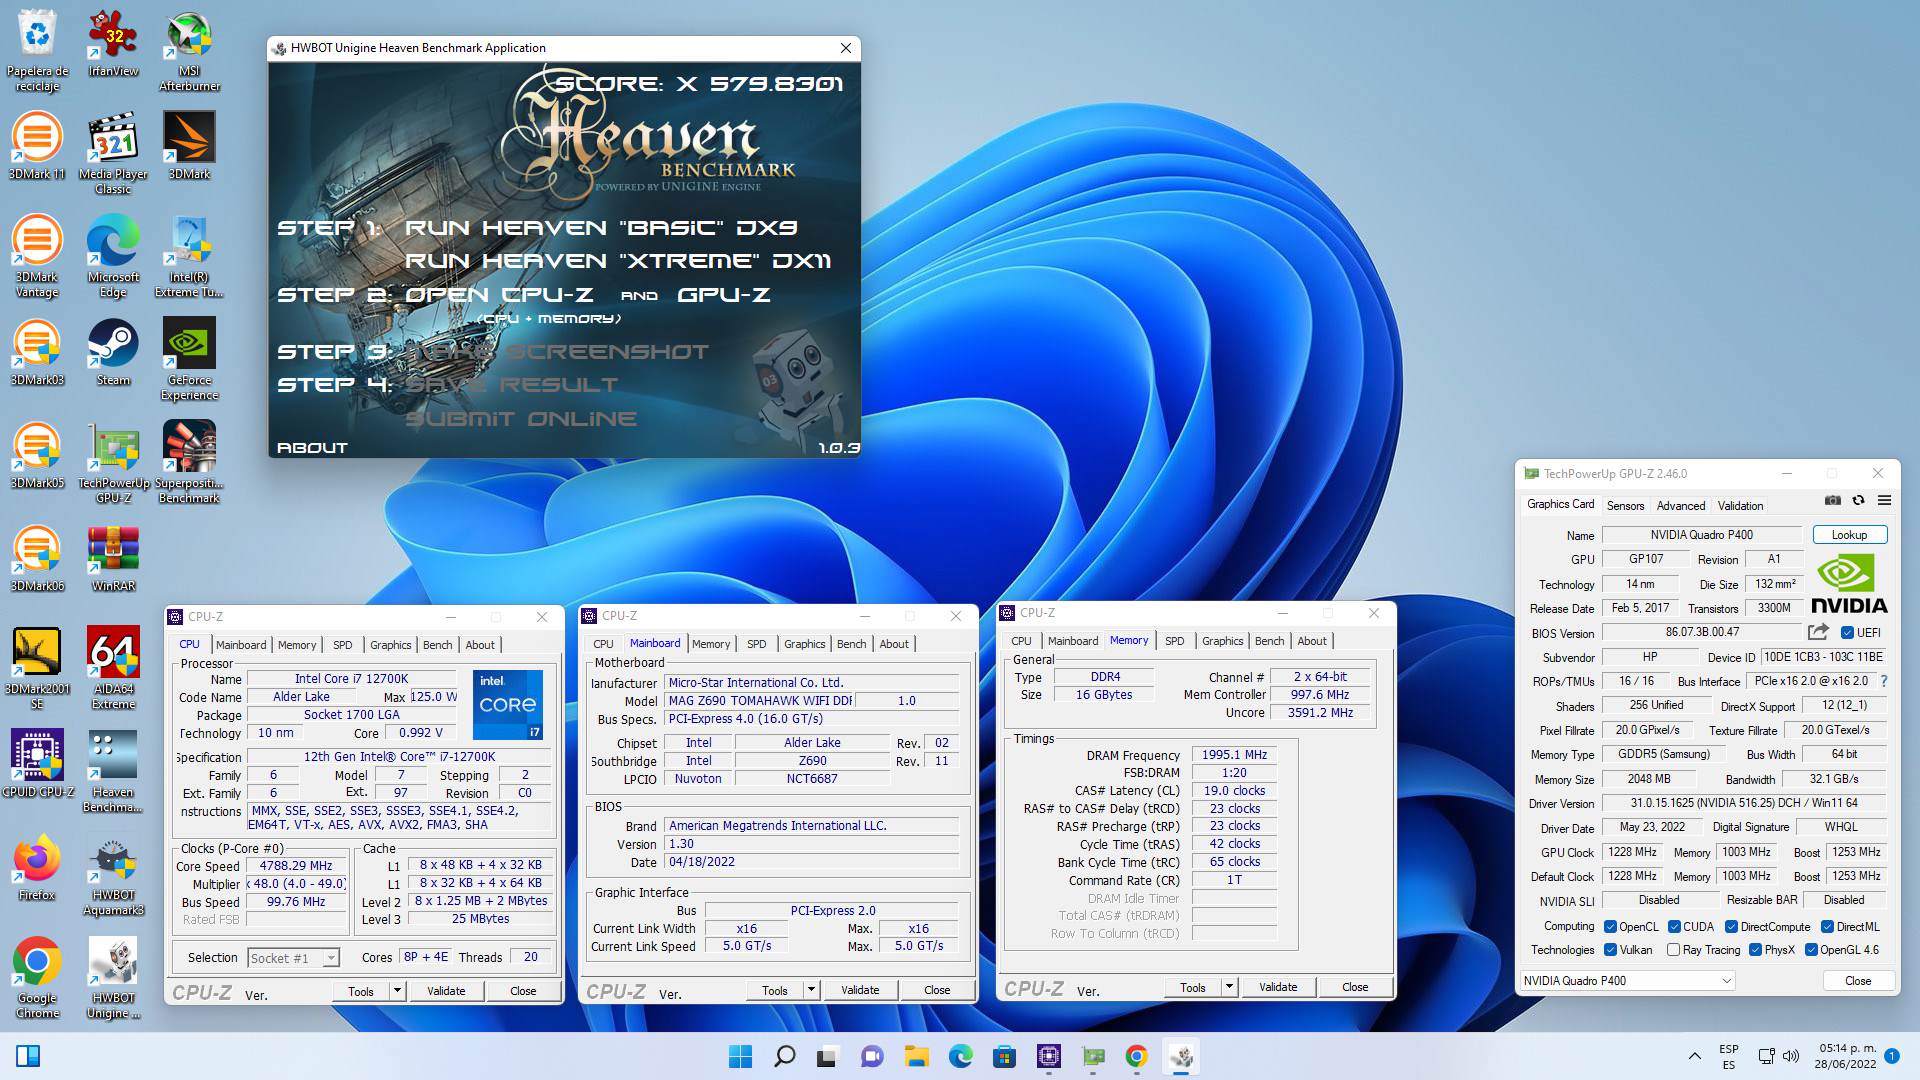Open NVIDIA Quadro P400 GPU selector dropdown
The height and width of the screenshot is (1080, 1920).
tap(1627, 981)
